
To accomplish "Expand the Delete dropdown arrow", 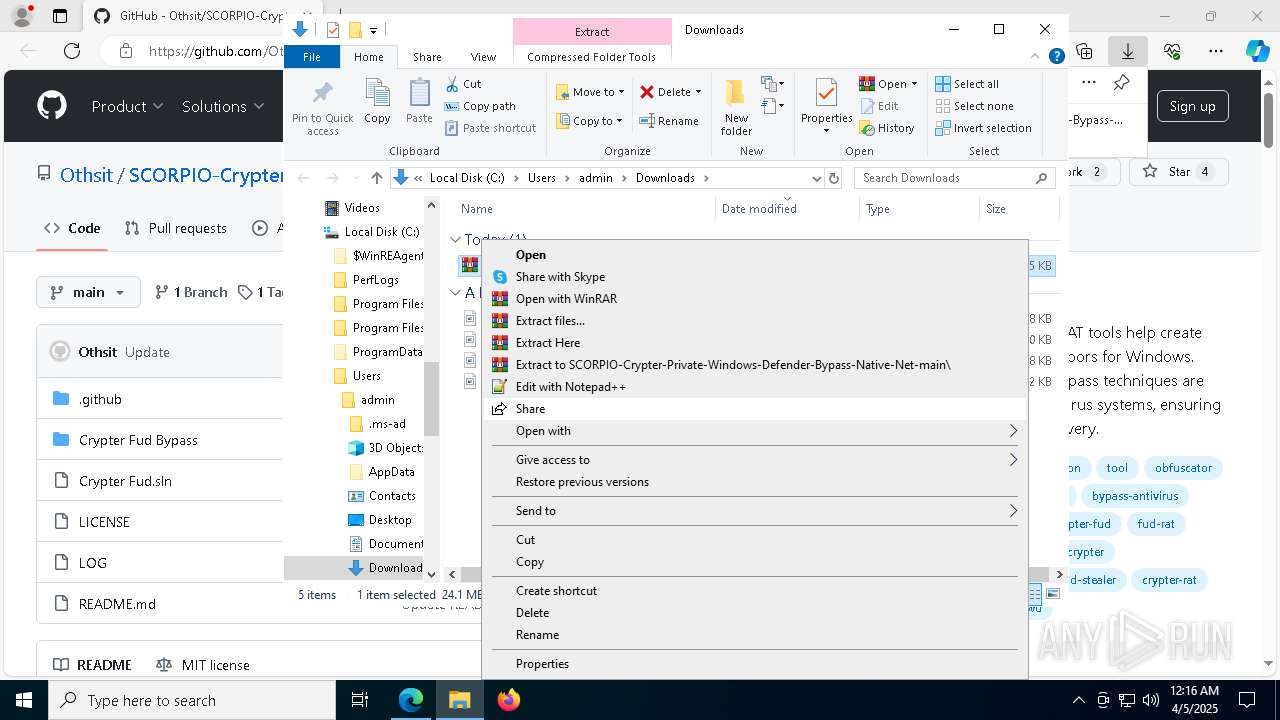I will tap(698, 92).
